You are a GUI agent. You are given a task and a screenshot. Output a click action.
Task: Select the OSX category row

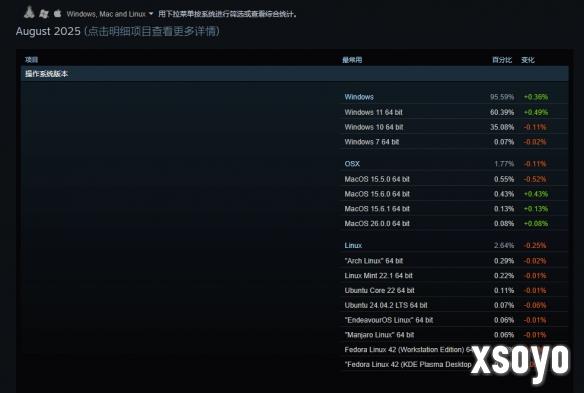[454, 164]
